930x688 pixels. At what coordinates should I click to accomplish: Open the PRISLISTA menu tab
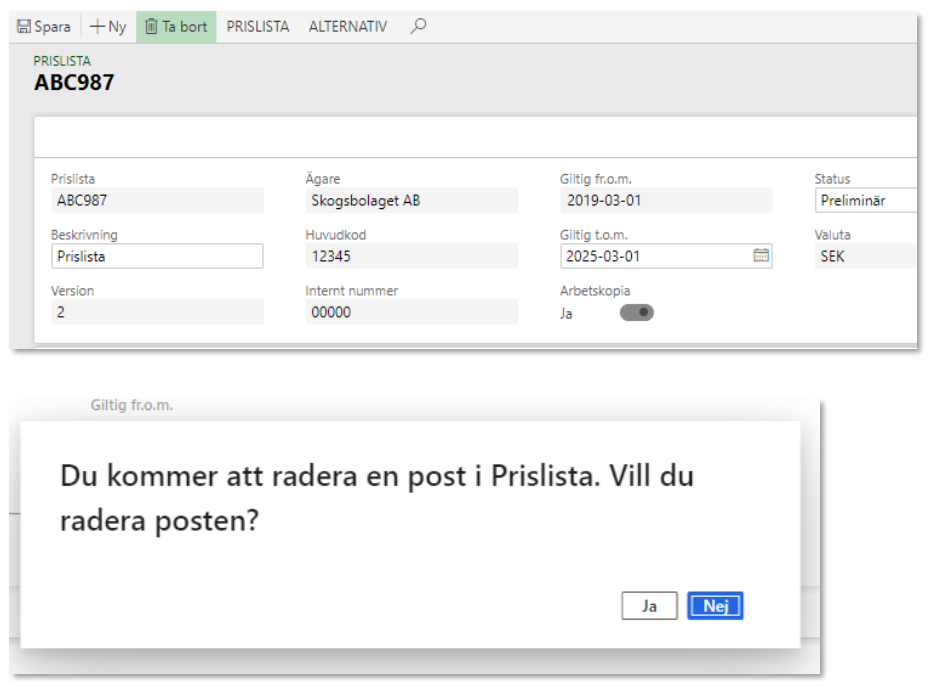258,27
